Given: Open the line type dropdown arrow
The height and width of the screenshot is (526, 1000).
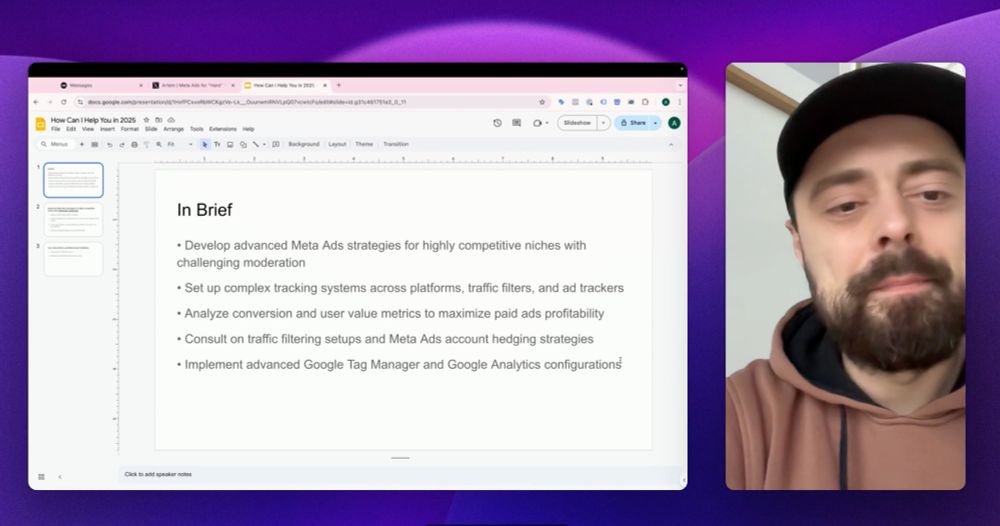Looking at the screenshot, I should click(265, 145).
